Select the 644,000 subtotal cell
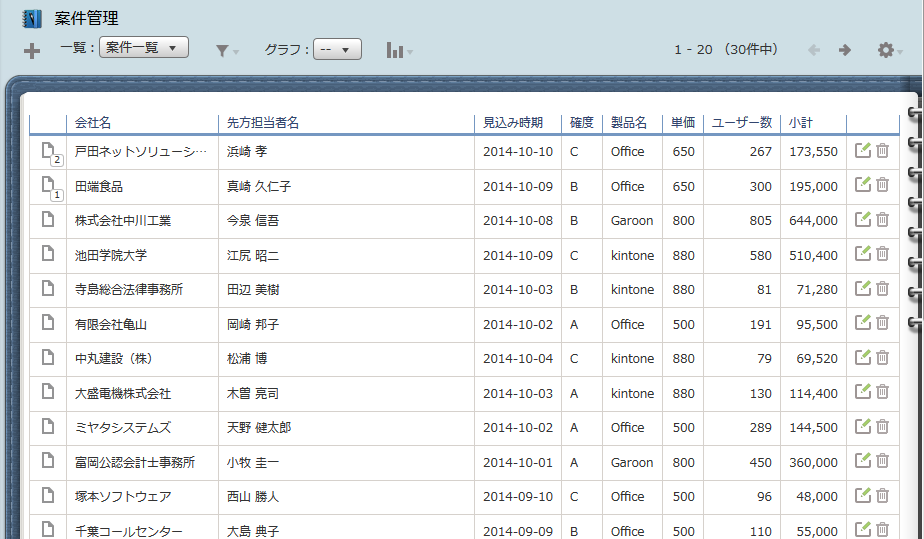Screen dimensions: 924x539 pos(813,221)
